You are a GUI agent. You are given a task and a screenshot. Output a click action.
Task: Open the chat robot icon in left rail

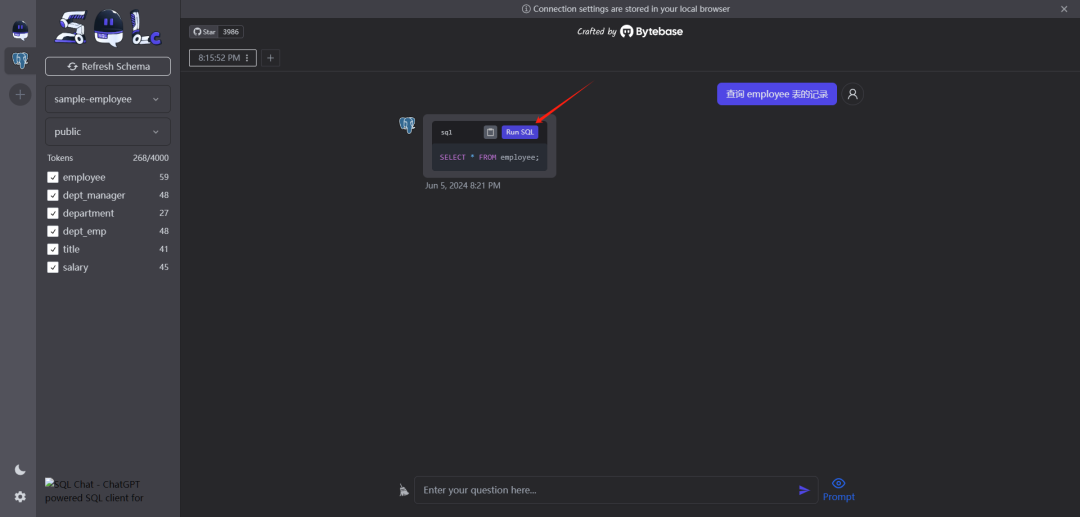pyautogui.click(x=20, y=30)
